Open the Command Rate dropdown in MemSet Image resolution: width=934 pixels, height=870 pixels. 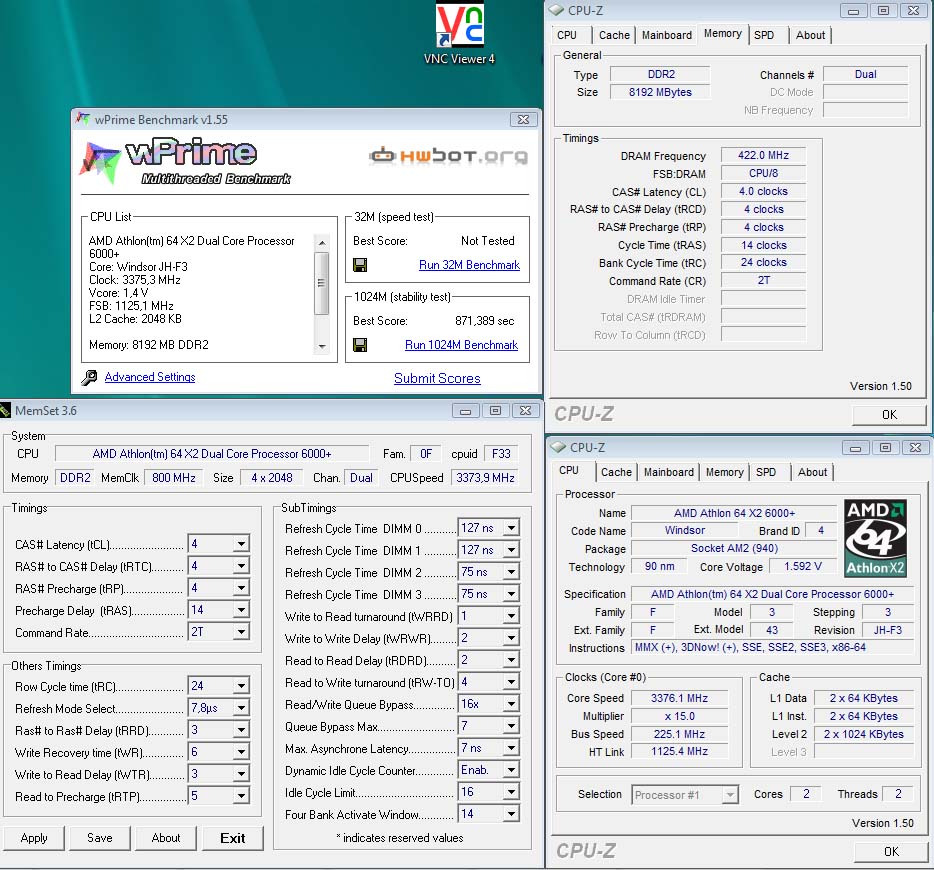pyautogui.click(x=241, y=632)
